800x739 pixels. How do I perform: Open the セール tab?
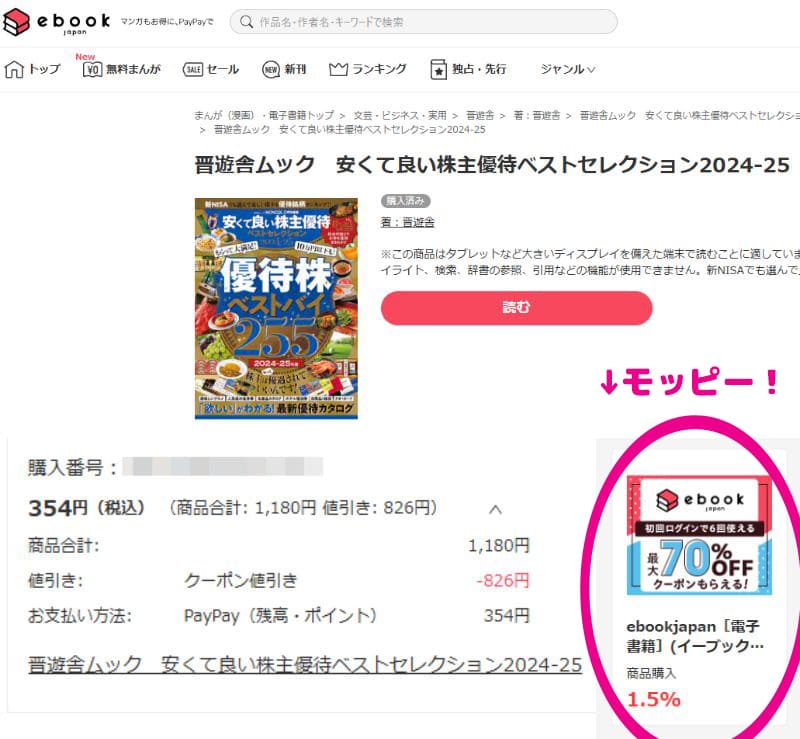coord(211,69)
